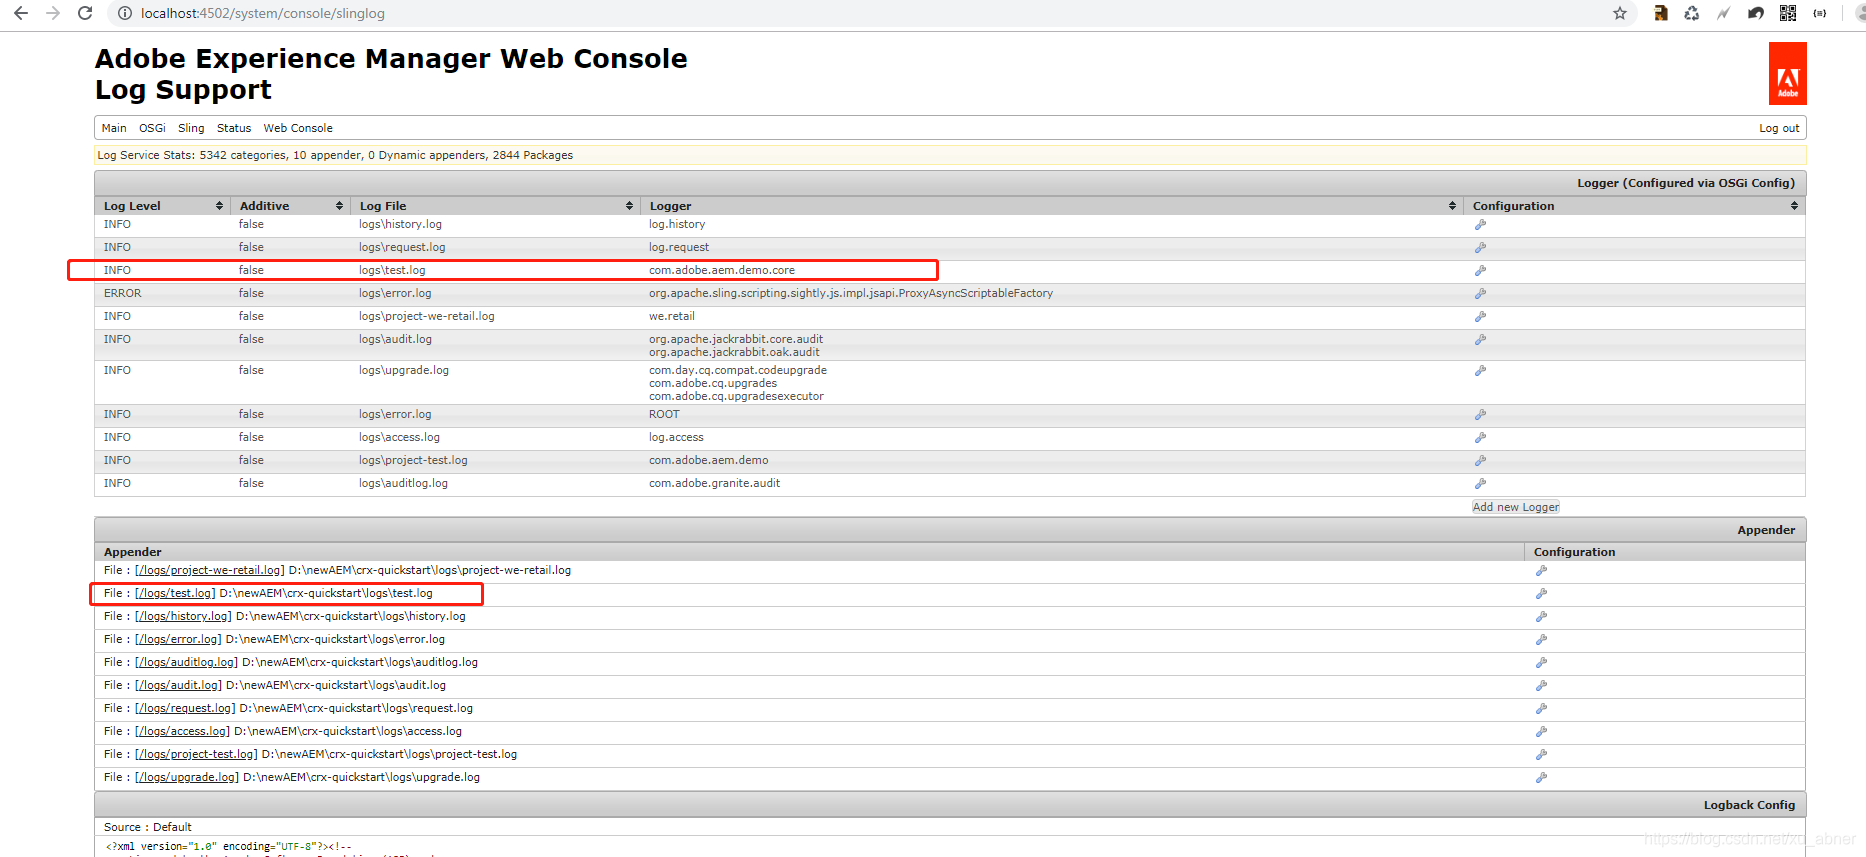The height and width of the screenshot is (857, 1866).
Task: Open configuration wrench for log.history logger
Action: pos(1480,225)
